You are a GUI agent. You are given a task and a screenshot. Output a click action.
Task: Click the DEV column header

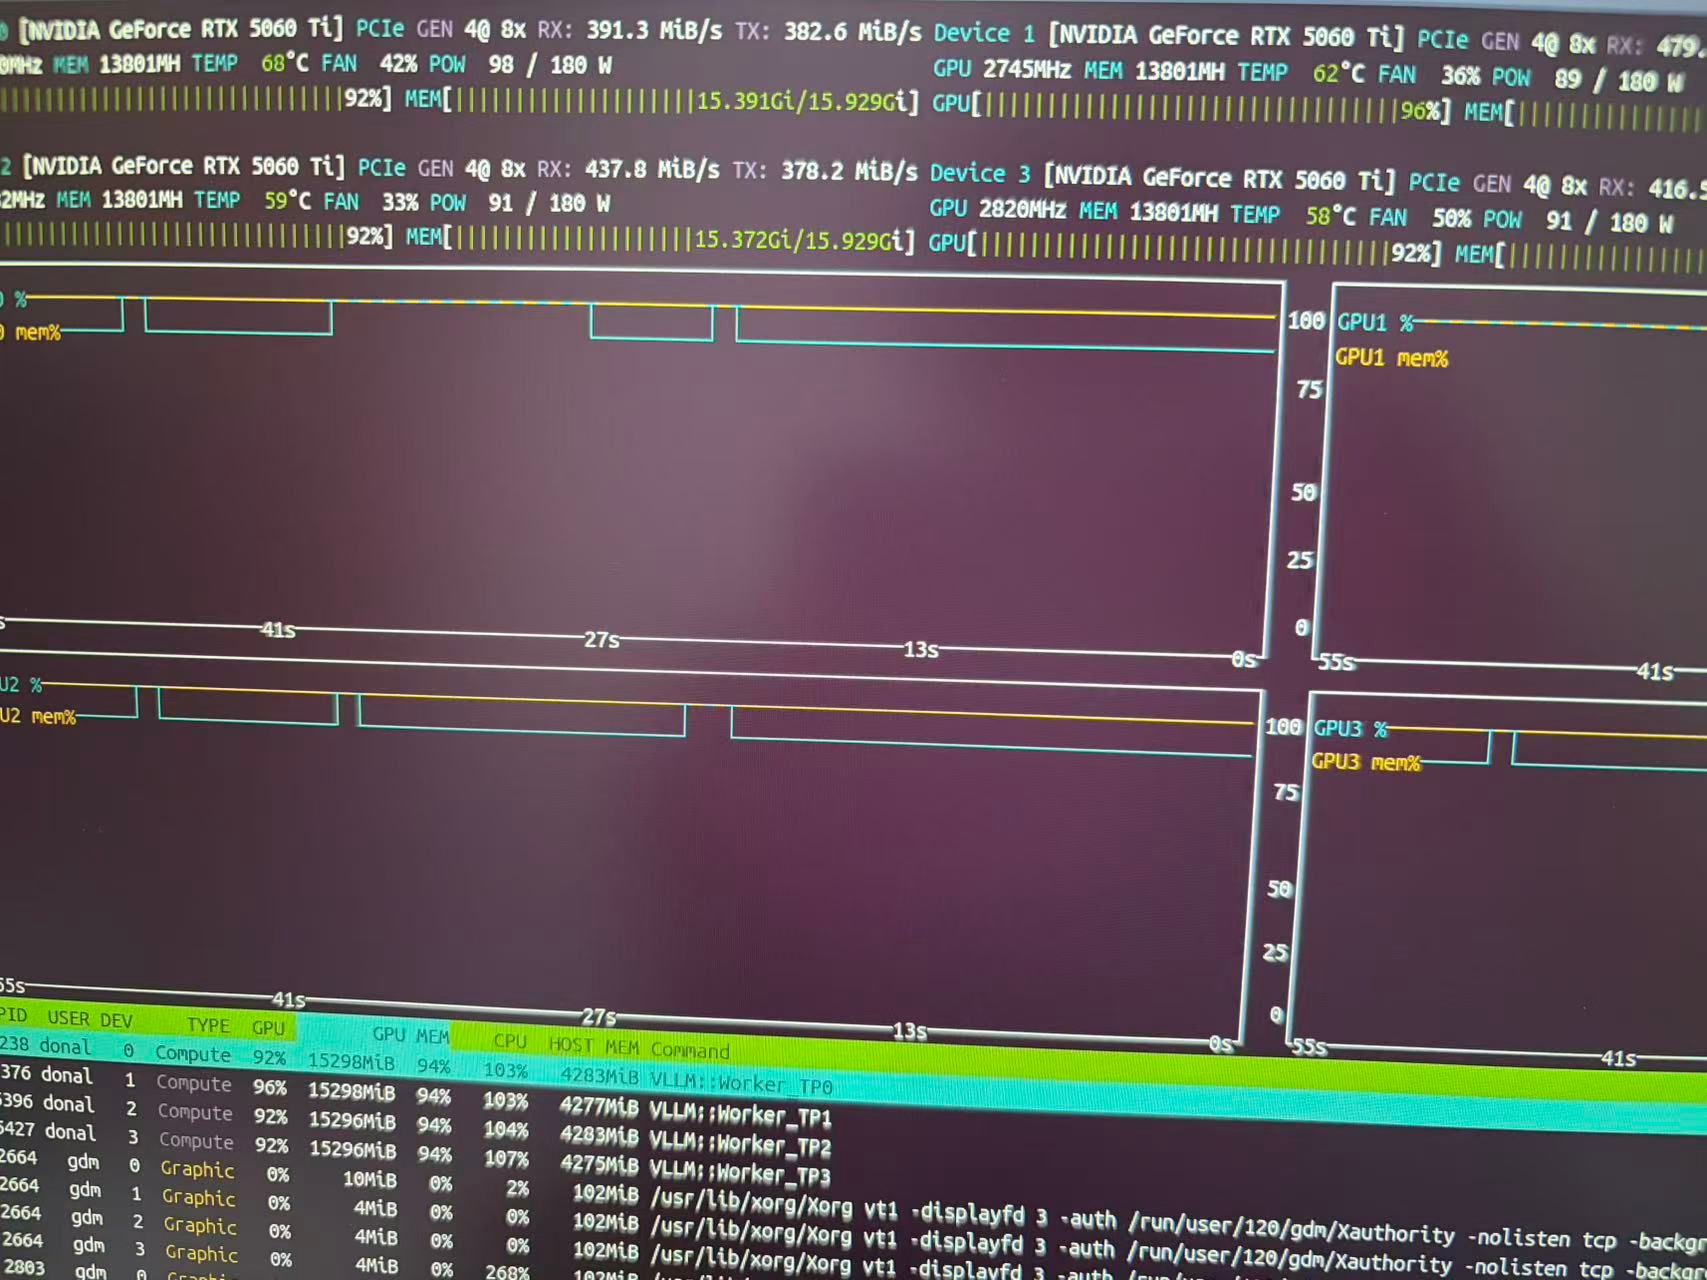click(116, 1020)
